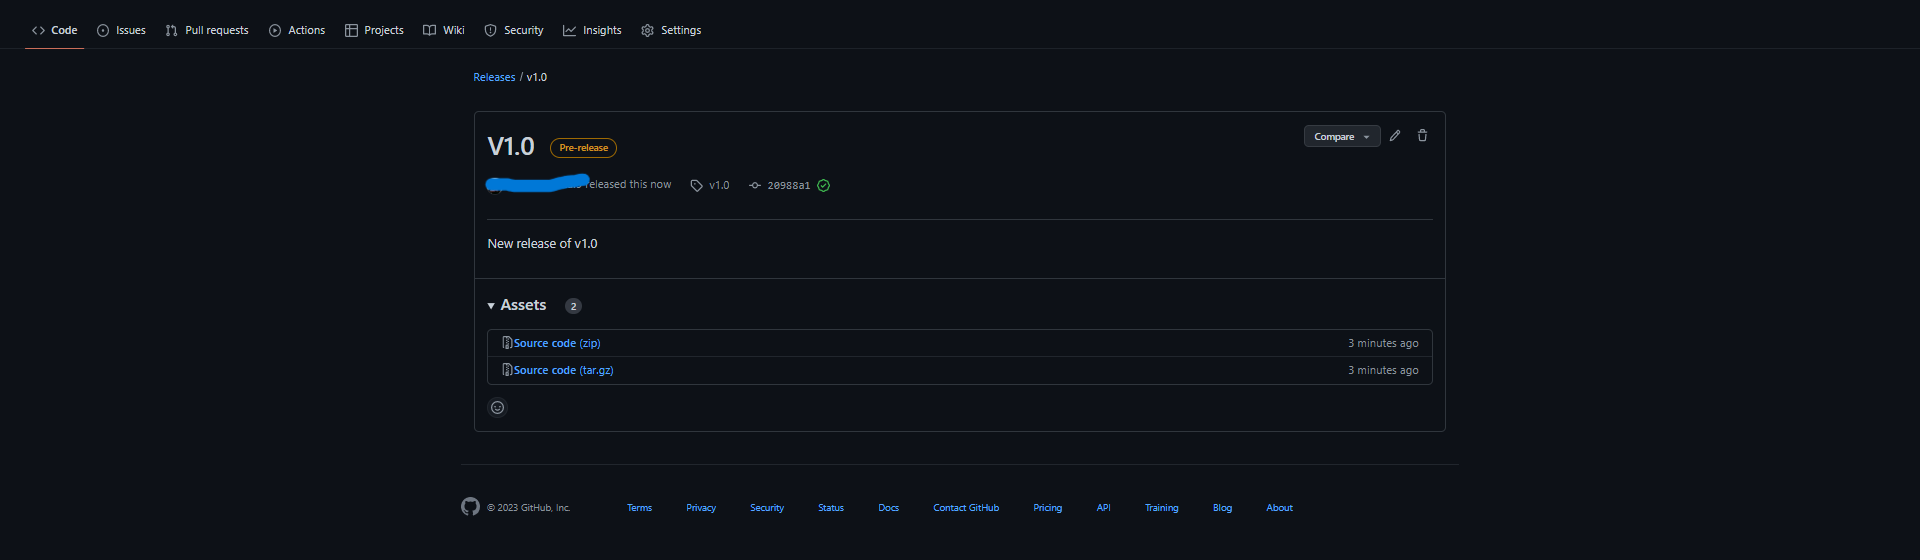
Task: Click the GitHub logo in footer
Action: (470, 507)
